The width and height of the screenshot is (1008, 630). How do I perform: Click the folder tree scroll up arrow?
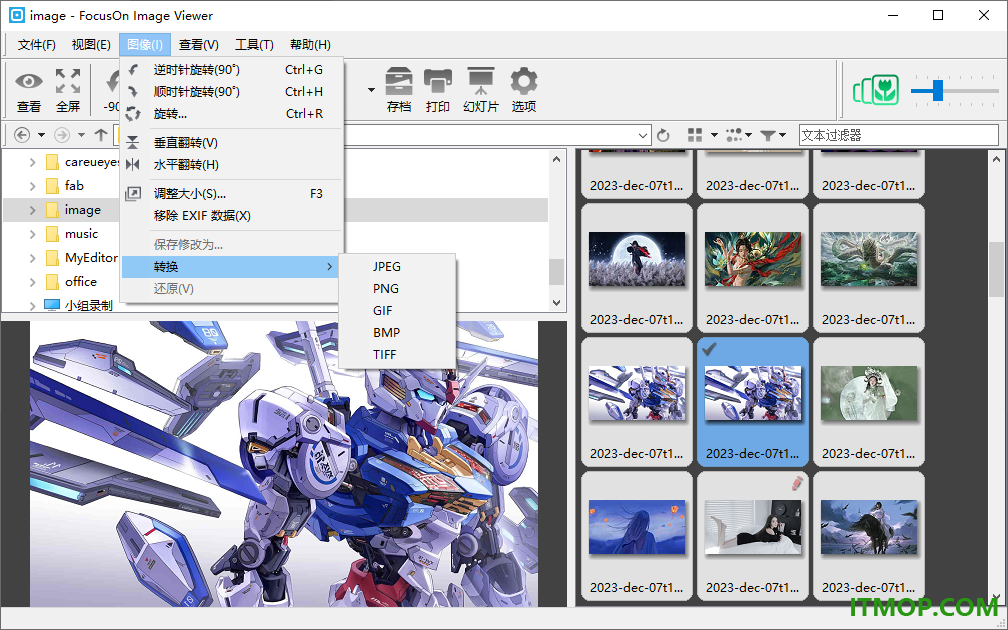556,159
